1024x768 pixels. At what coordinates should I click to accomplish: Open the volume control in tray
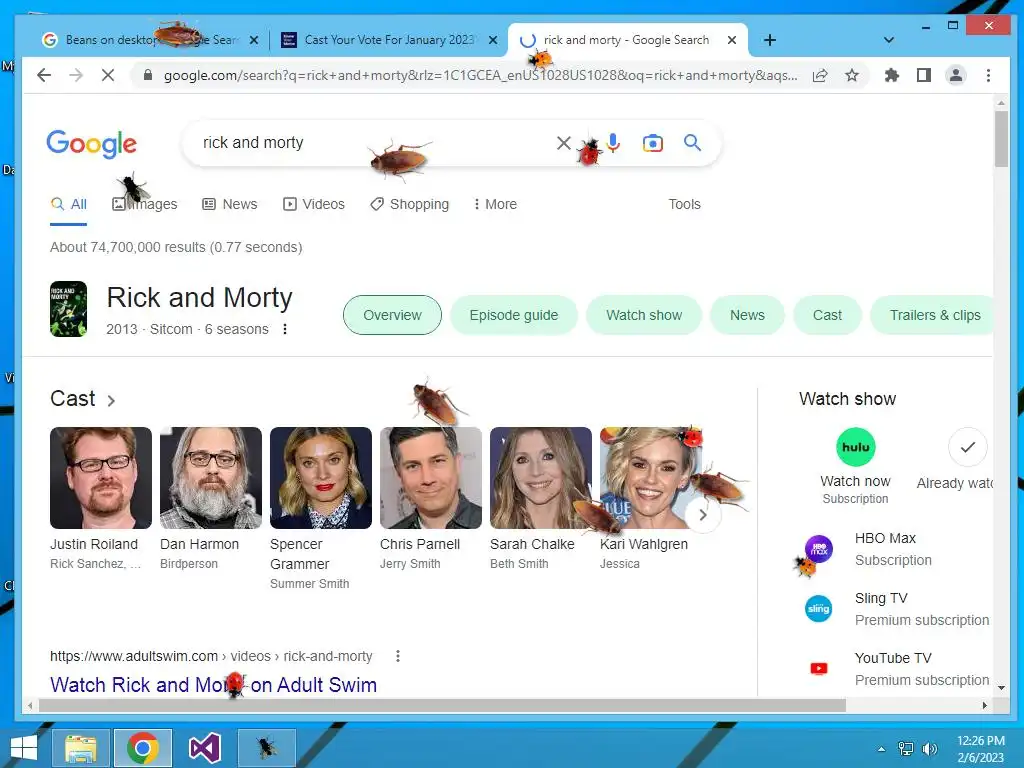tap(929, 749)
